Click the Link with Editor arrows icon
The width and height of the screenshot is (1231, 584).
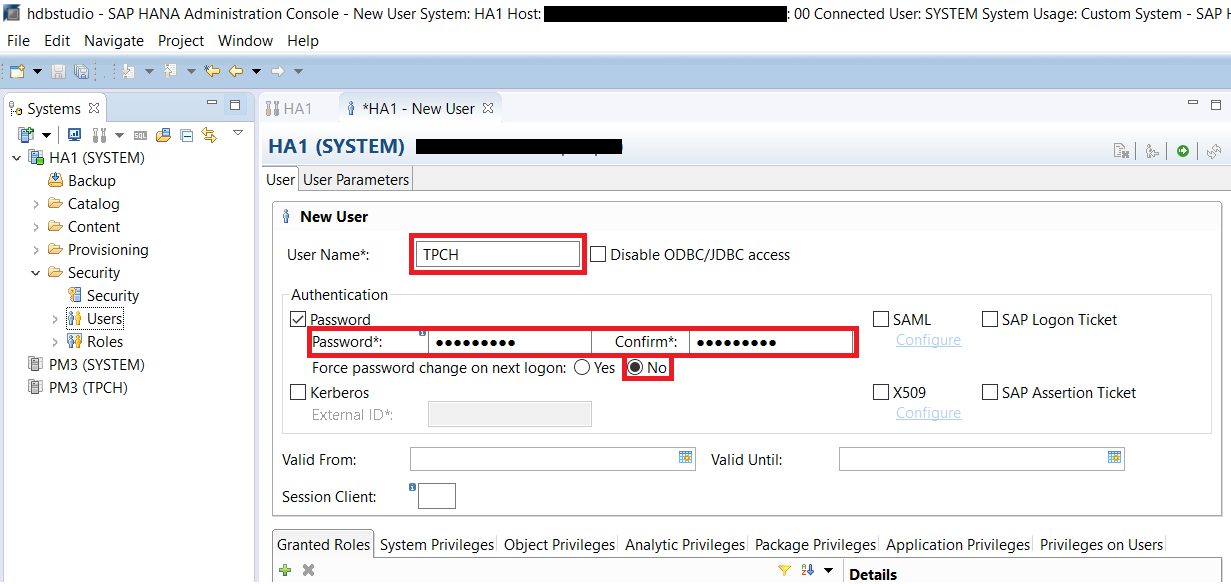tap(209, 135)
